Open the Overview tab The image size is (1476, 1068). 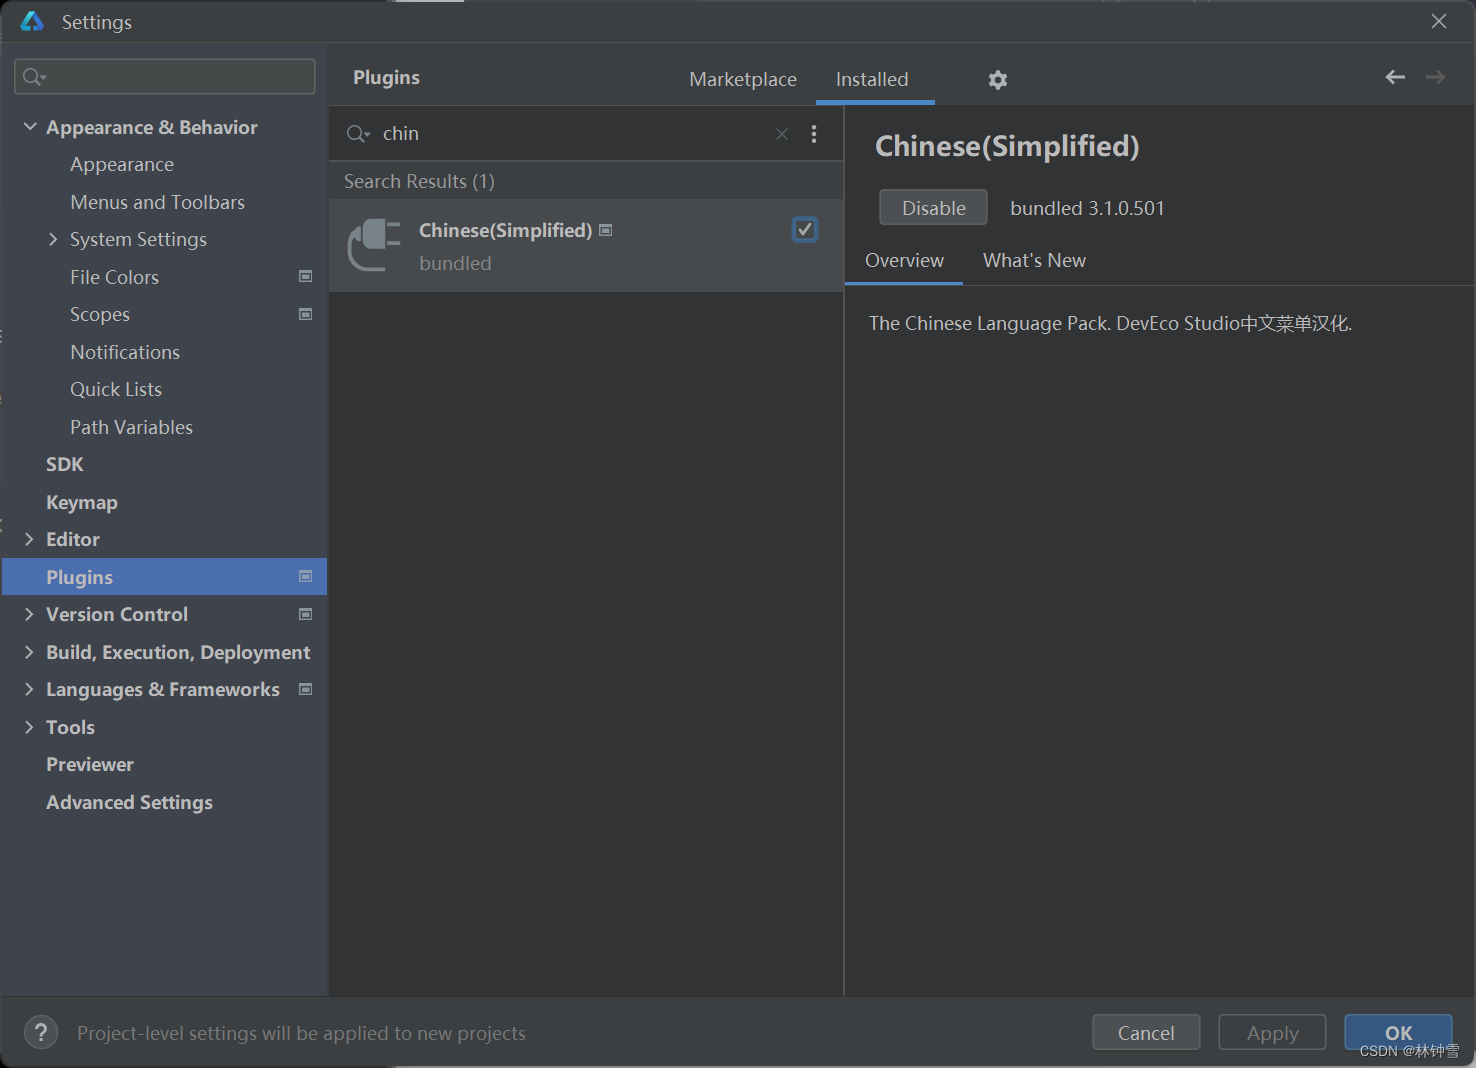click(x=904, y=260)
